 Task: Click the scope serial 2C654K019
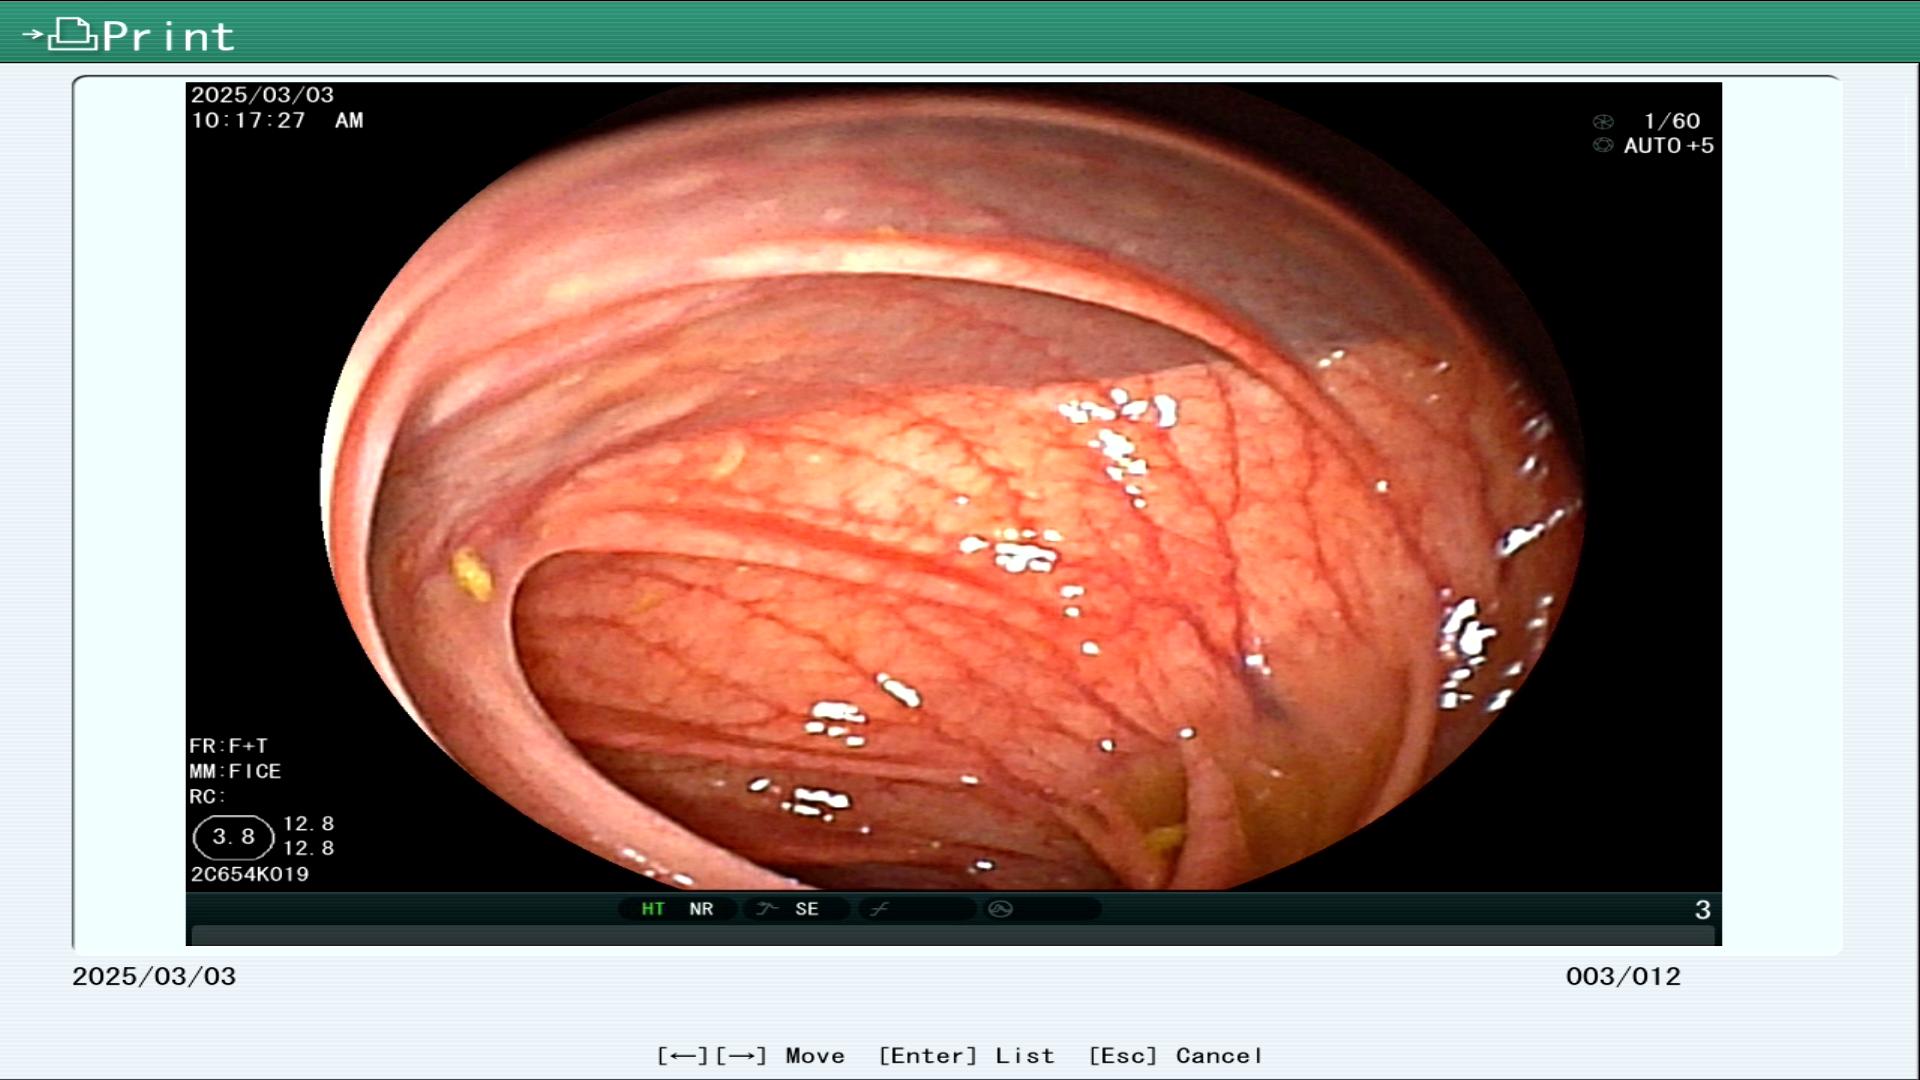point(250,874)
